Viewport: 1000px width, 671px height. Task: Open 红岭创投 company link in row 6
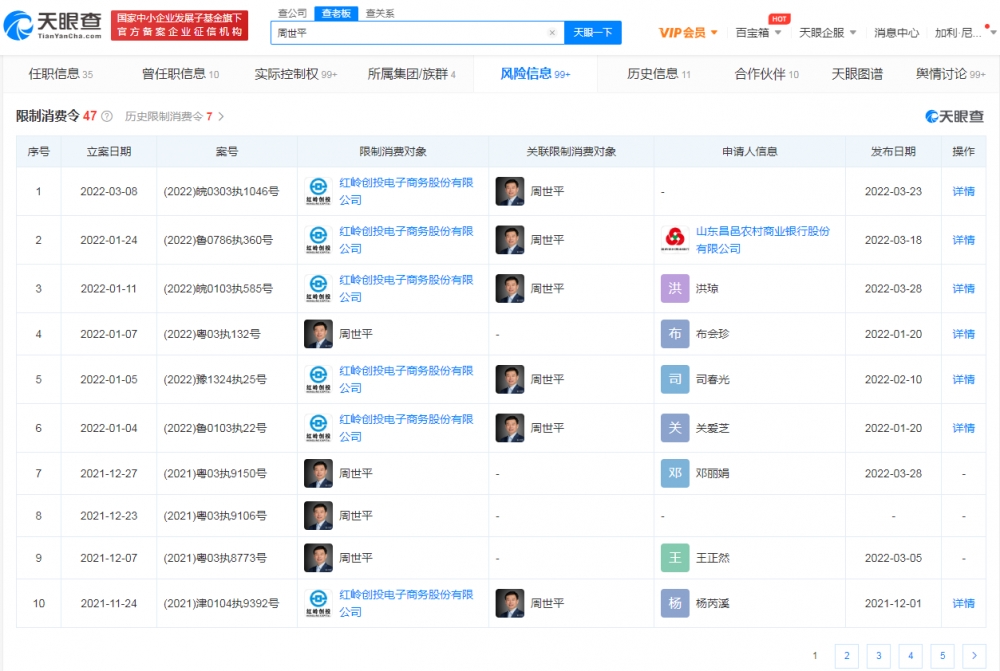pos(406,428)
